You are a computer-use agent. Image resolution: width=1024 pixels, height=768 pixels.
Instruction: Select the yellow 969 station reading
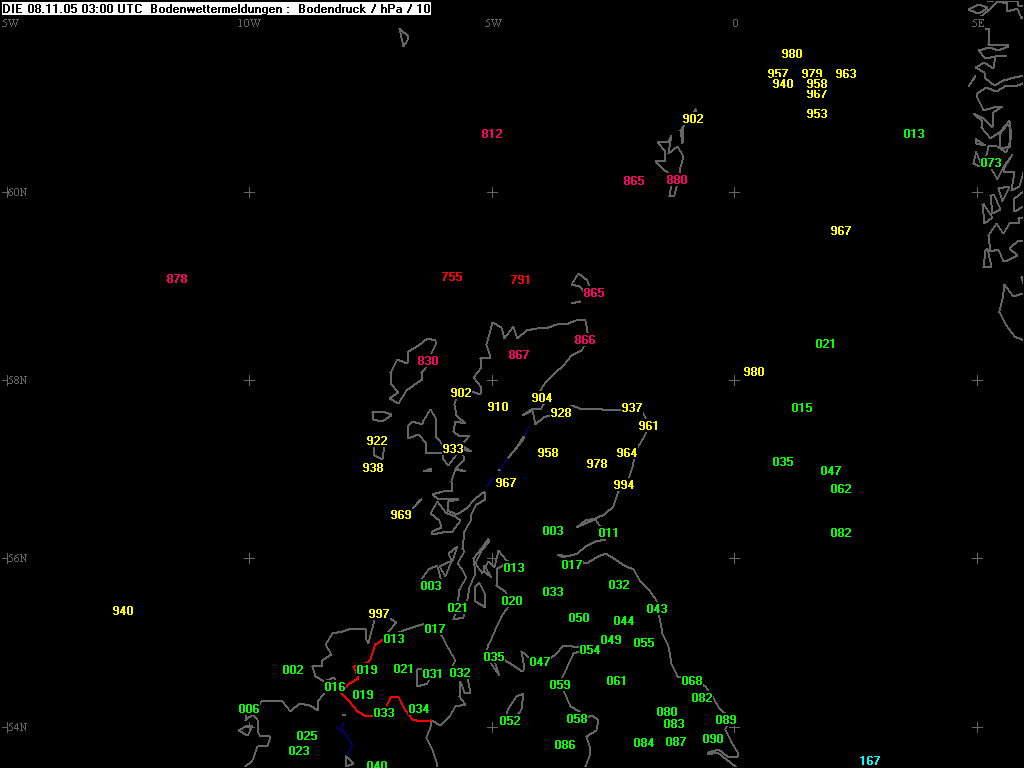tap(401, 515)
